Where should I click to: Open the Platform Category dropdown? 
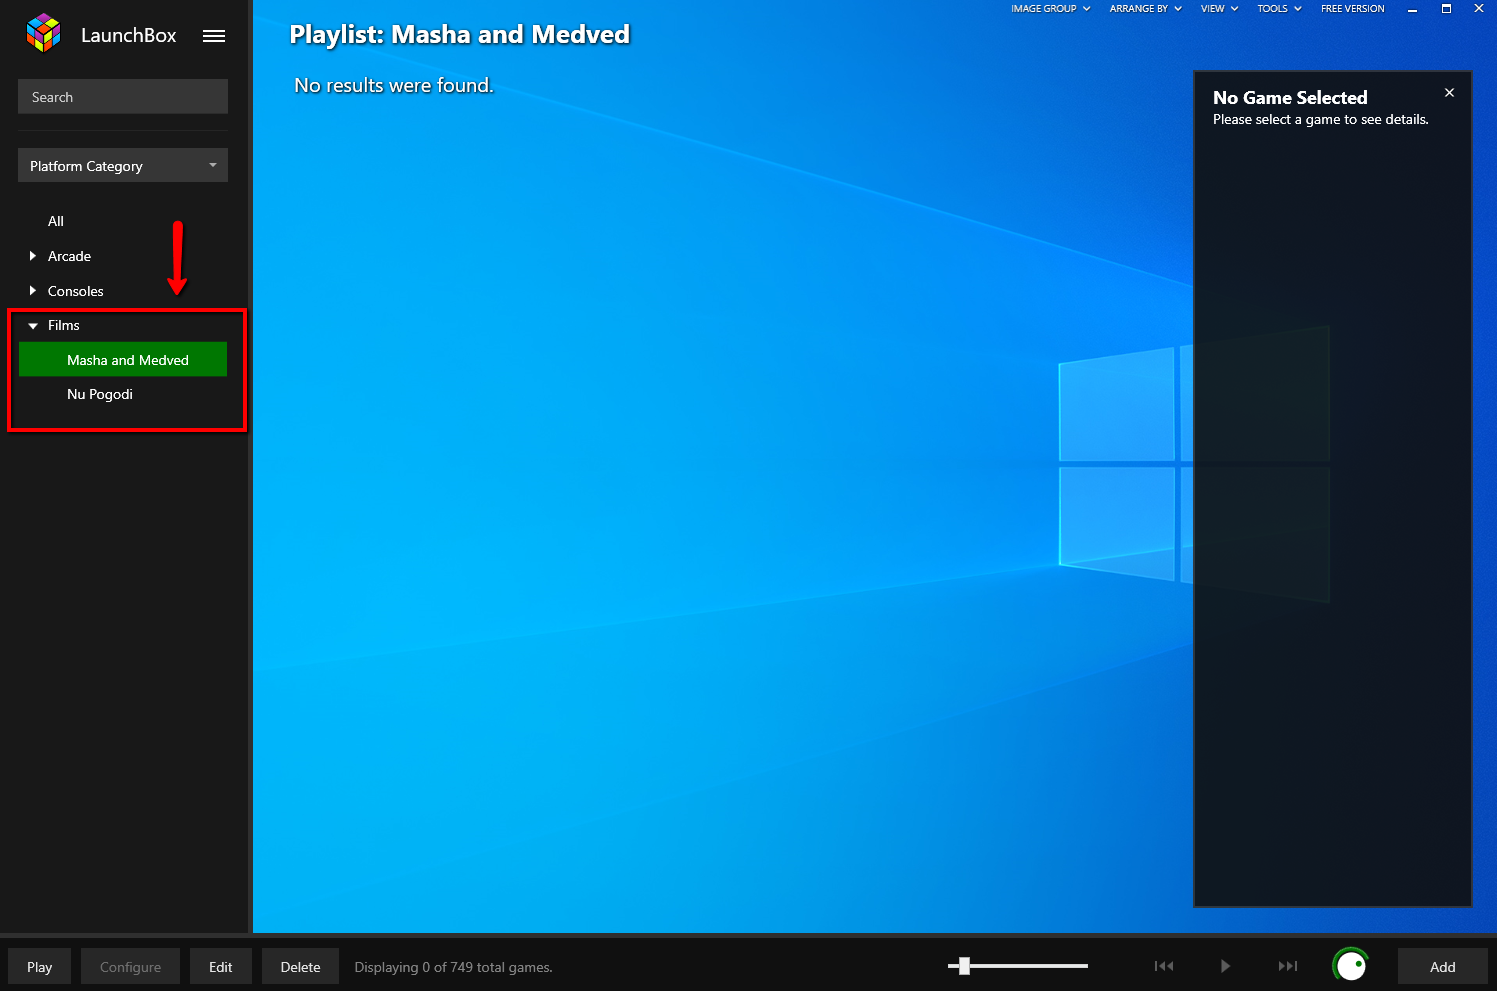[123, 165]
